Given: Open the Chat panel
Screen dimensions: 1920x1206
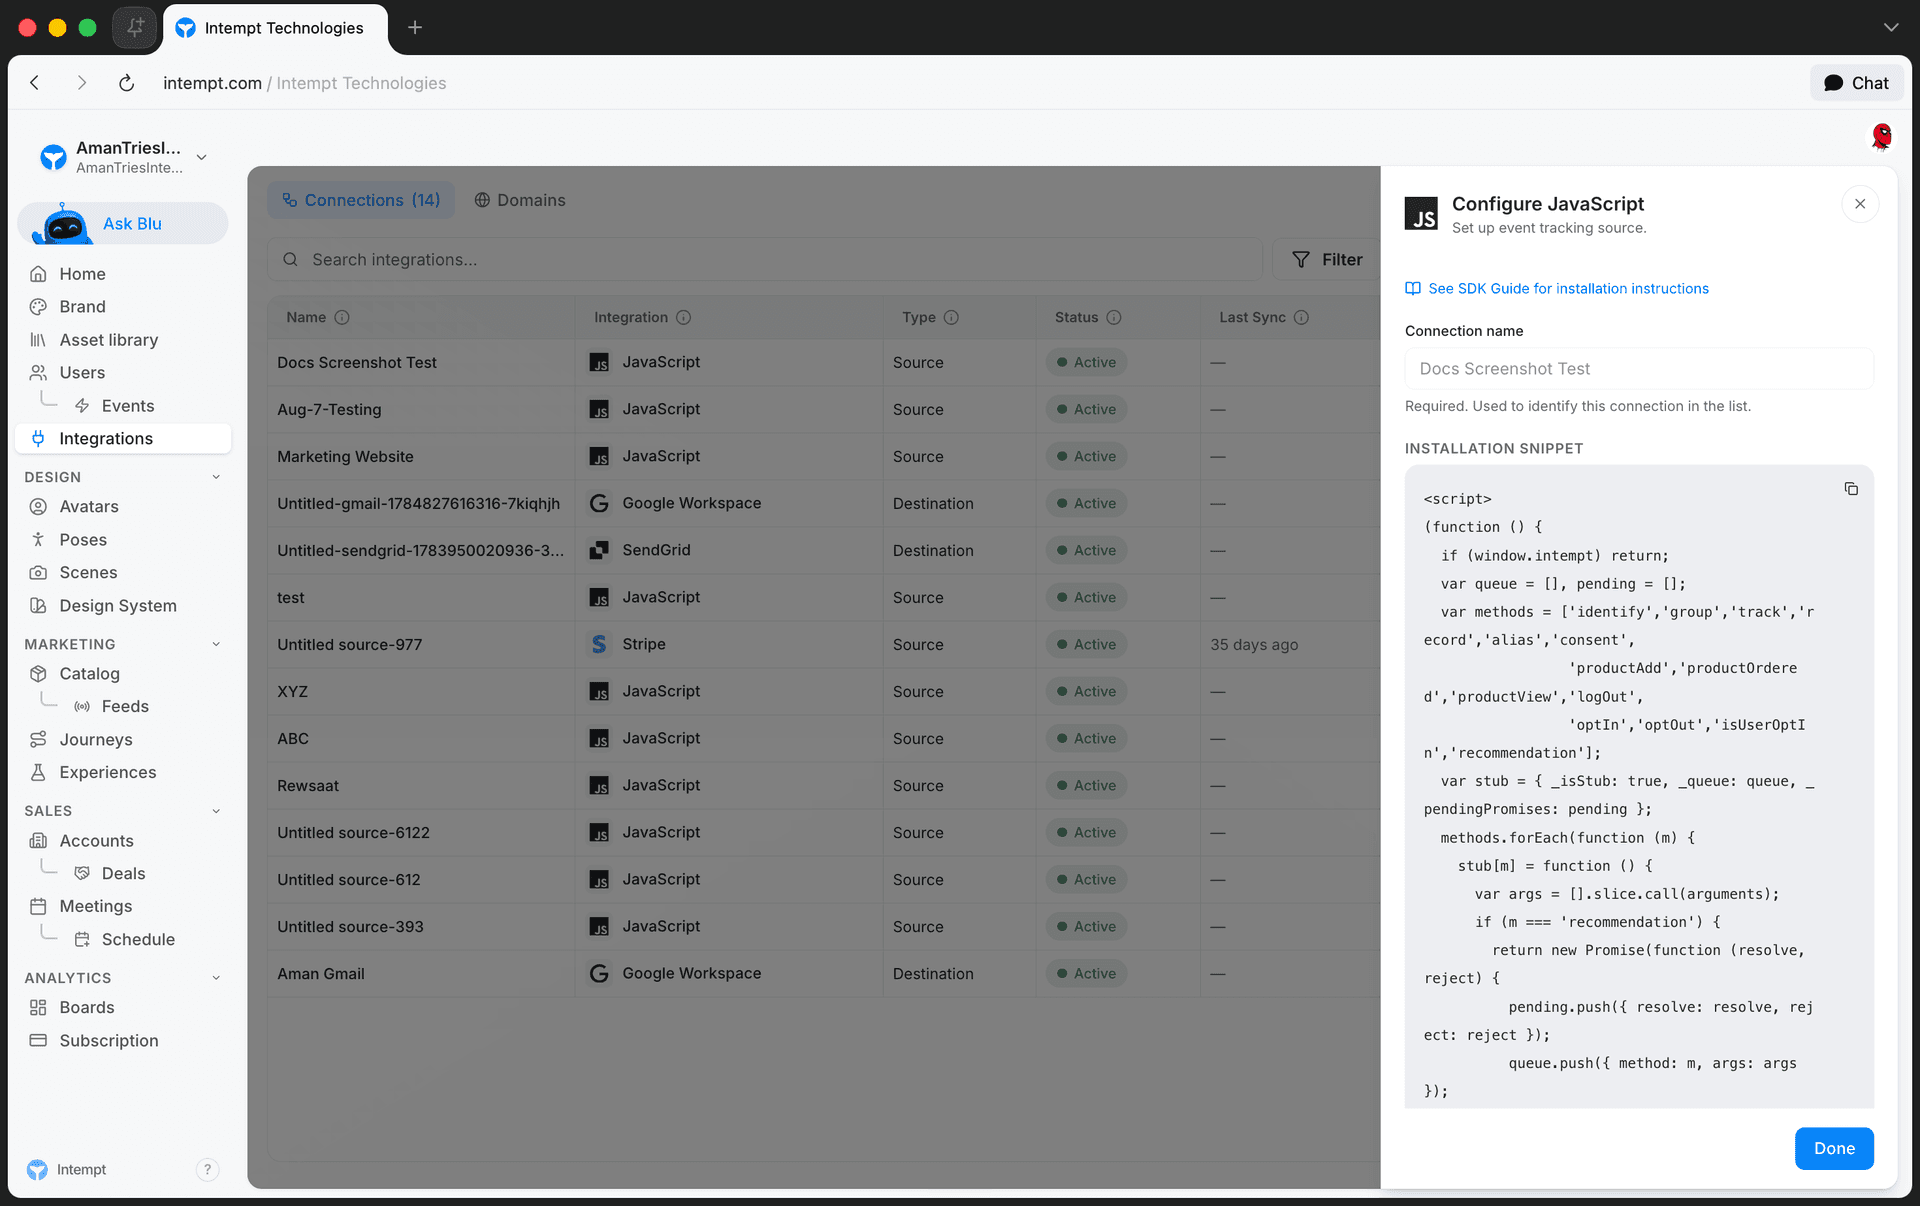Looking at the screenshot, I should pos(1856,83).
